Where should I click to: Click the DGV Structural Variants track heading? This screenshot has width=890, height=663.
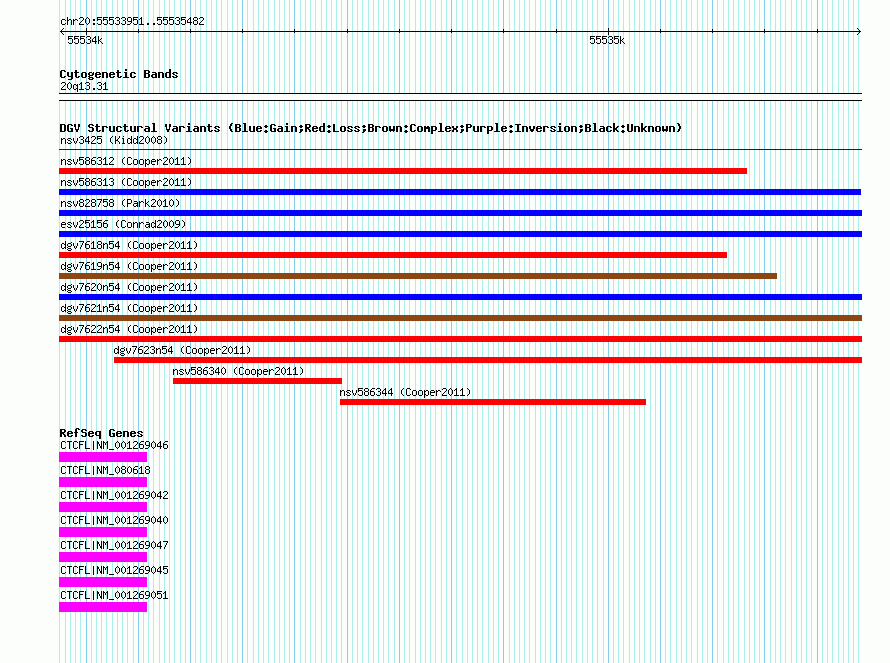click(x=371, y=128)
